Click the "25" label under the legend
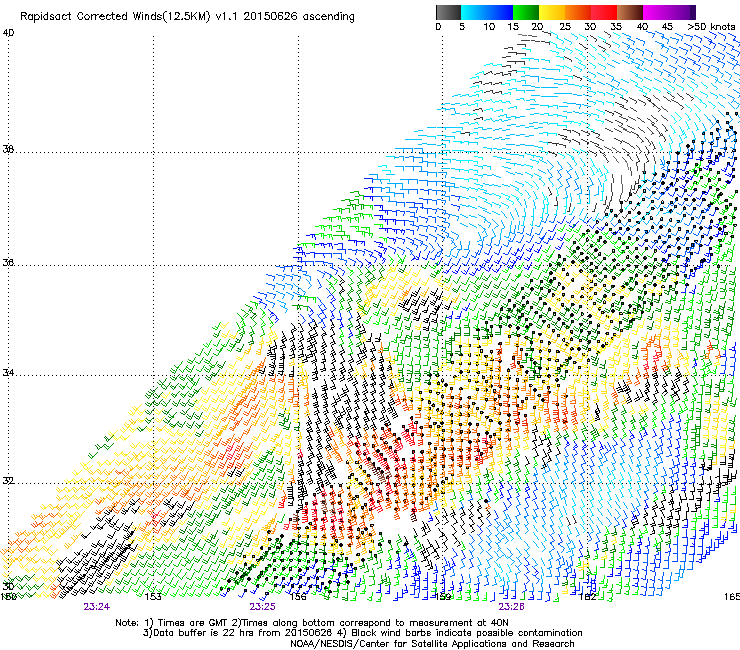This screenshot has width=740, height=650. pos(565,26)
